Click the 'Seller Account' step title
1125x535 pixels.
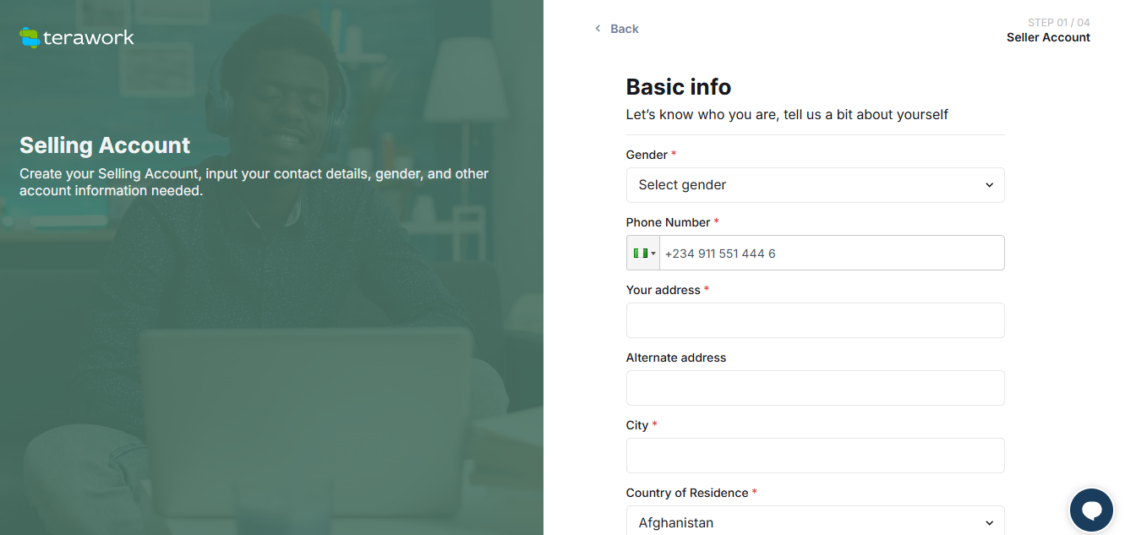pyautogui.click(x=1048, y=38)
